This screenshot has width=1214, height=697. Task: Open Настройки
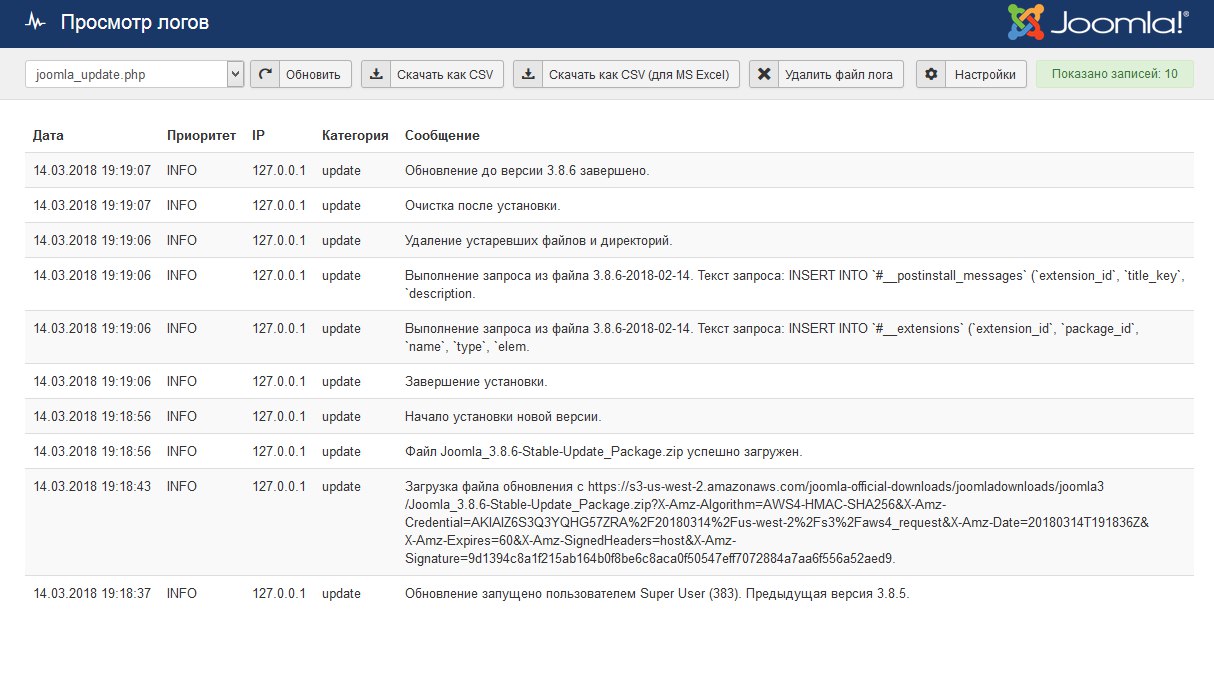point(984,74)
